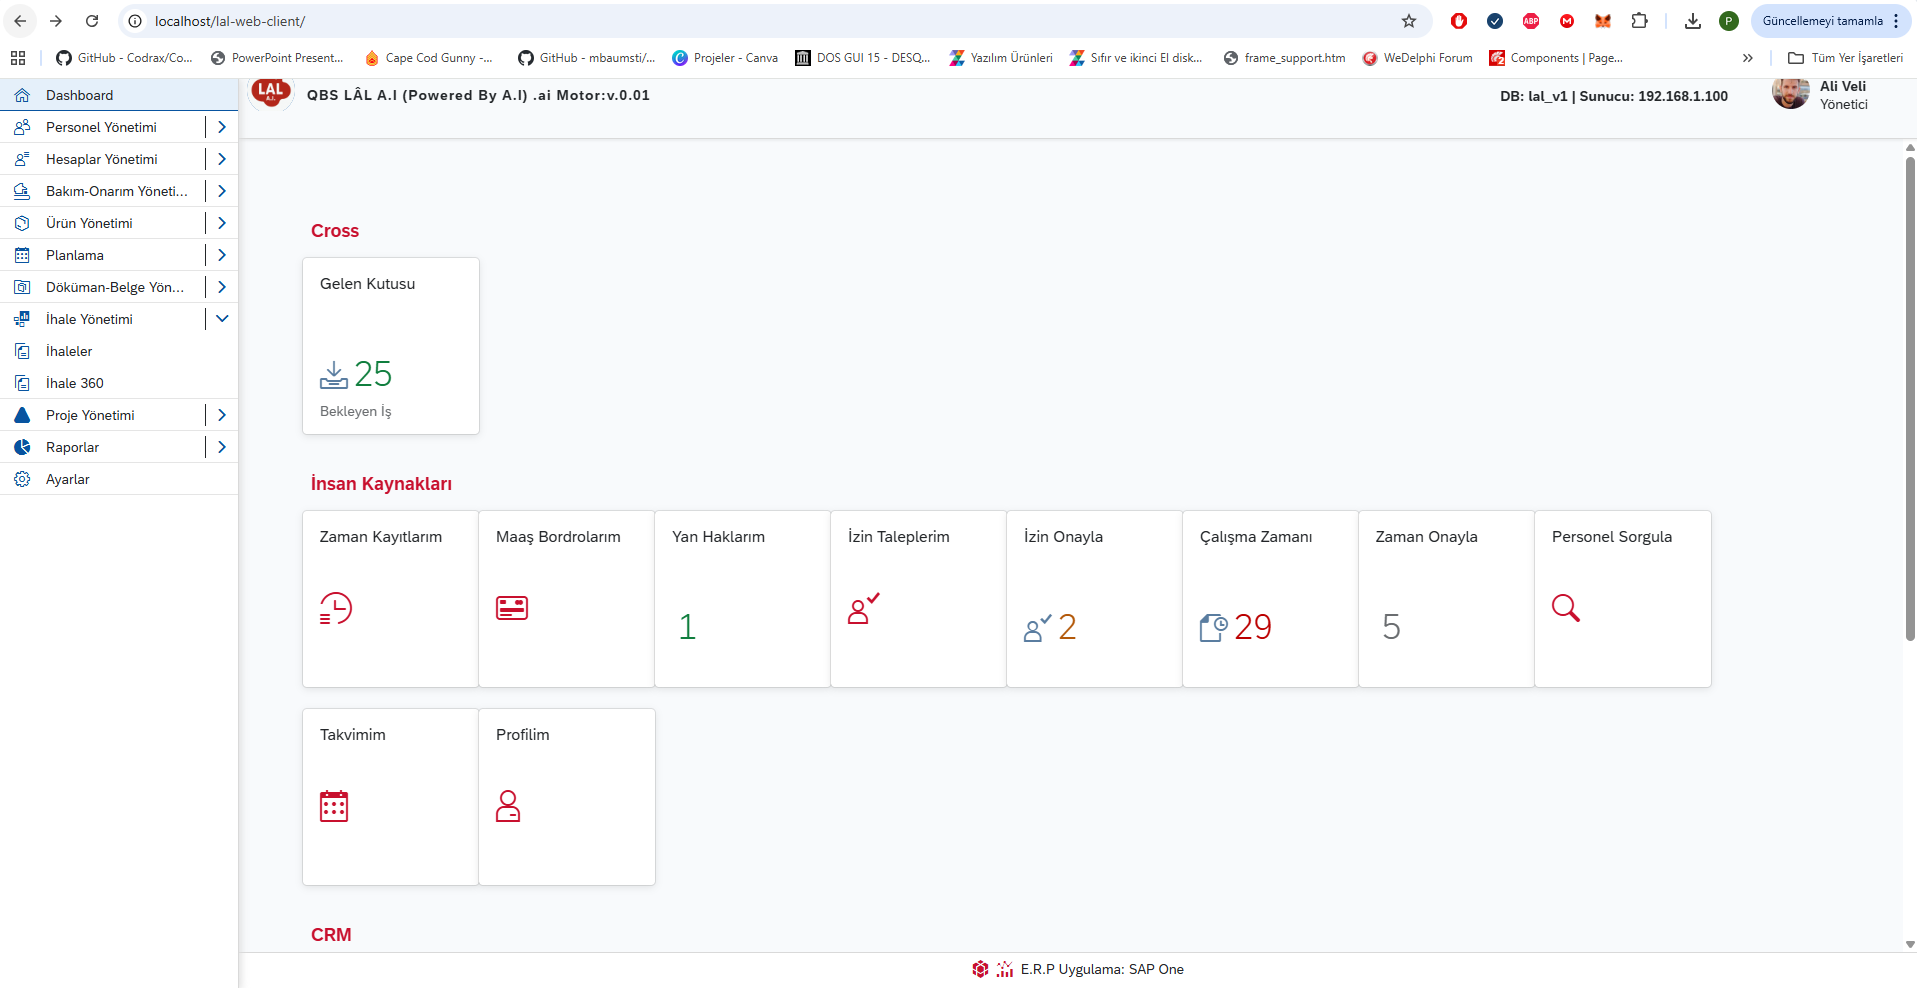Expand the Proje Yönetimi submenu arrow
The height and width of the screenshot is (988, 1917).
pyautogui.click(x=222, y=415)
